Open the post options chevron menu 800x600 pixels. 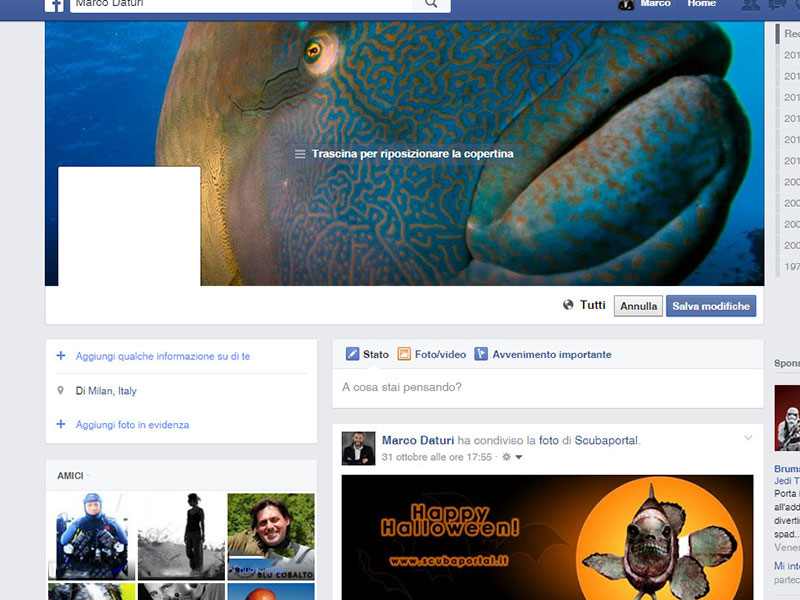[x=748, y=438]
